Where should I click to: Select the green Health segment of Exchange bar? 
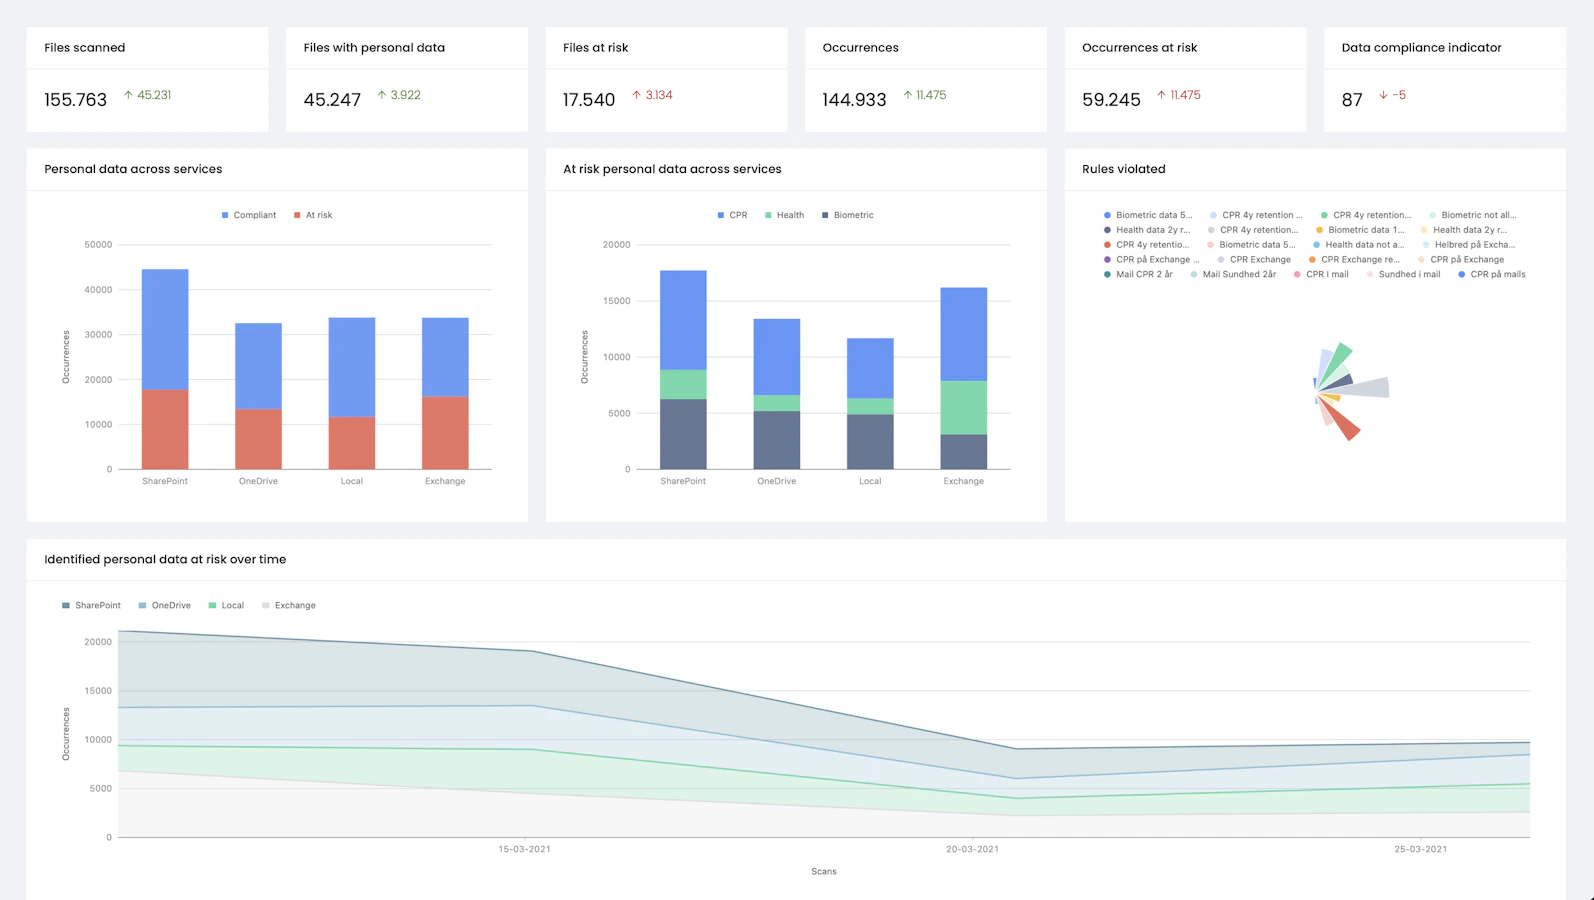(964, 408)
